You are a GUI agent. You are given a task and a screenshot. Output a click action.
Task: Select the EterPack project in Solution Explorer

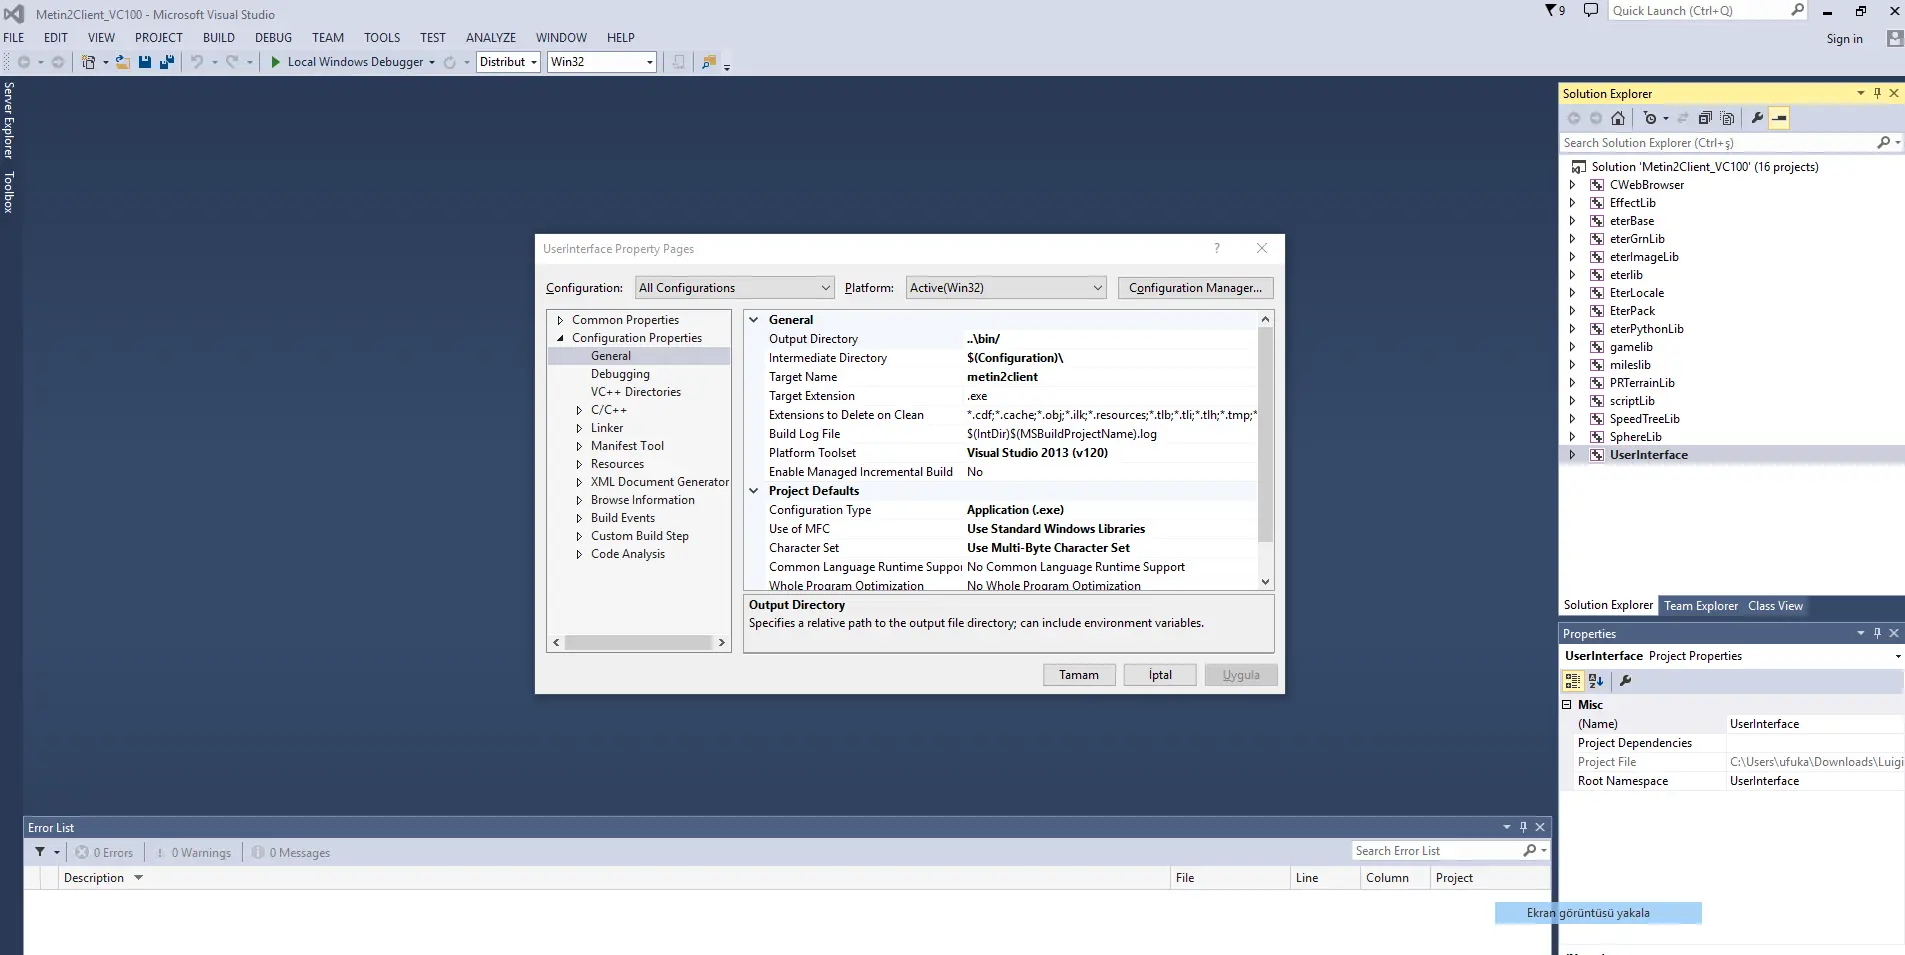(x=1632, y=311)
